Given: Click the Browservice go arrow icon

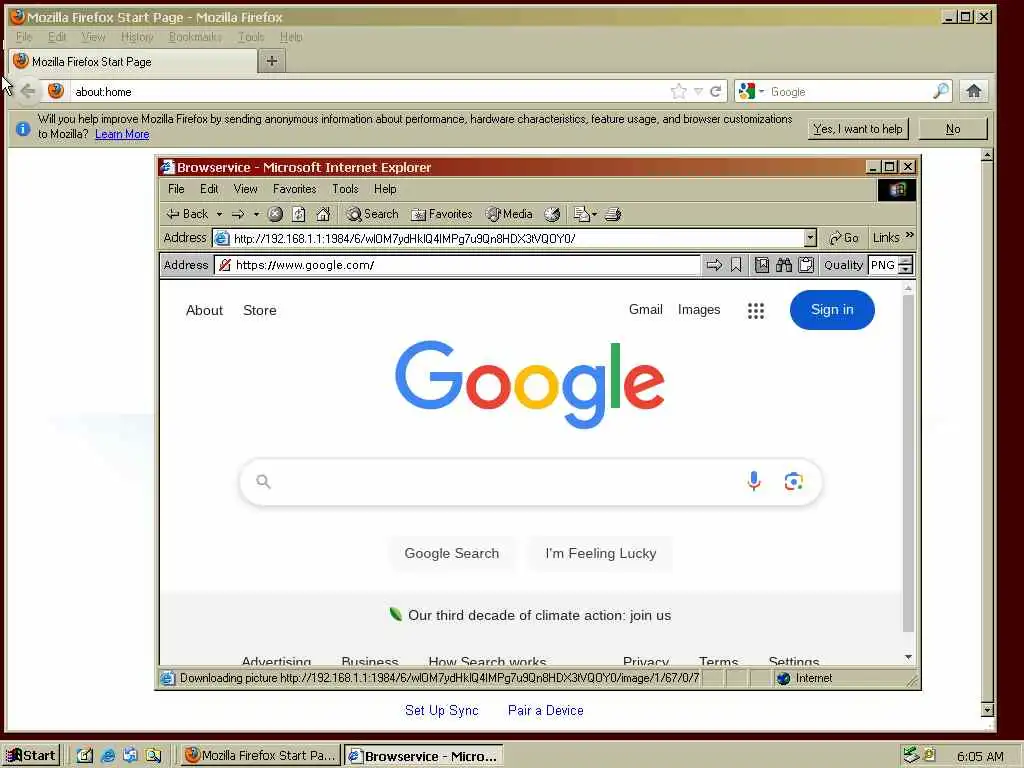Looking at the screenshot, I should click(x=714, y=265).
